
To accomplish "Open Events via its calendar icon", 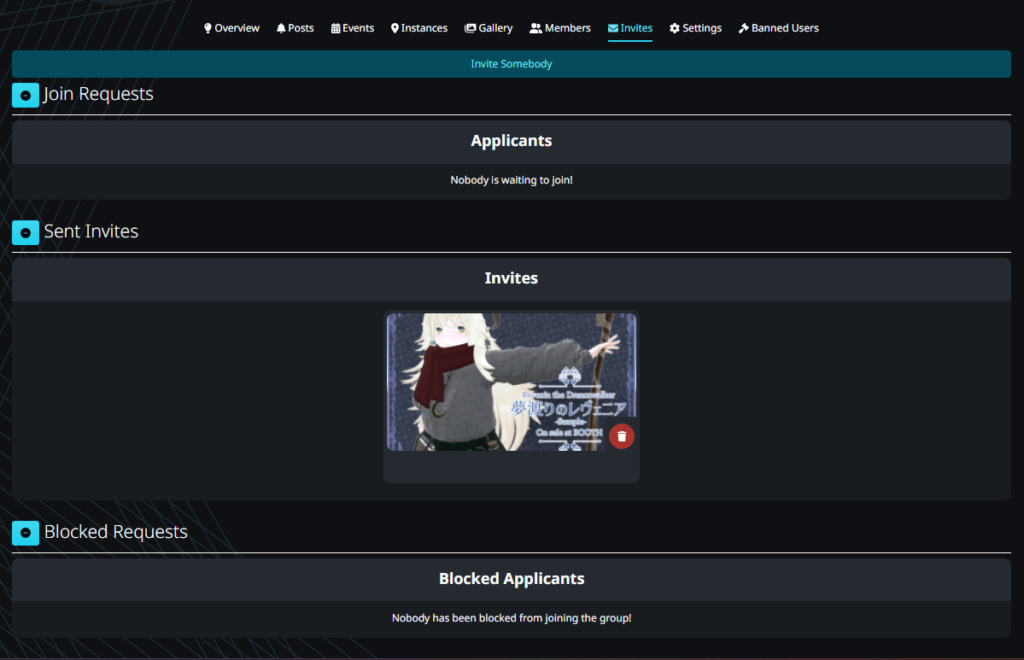I will [336, 28].
